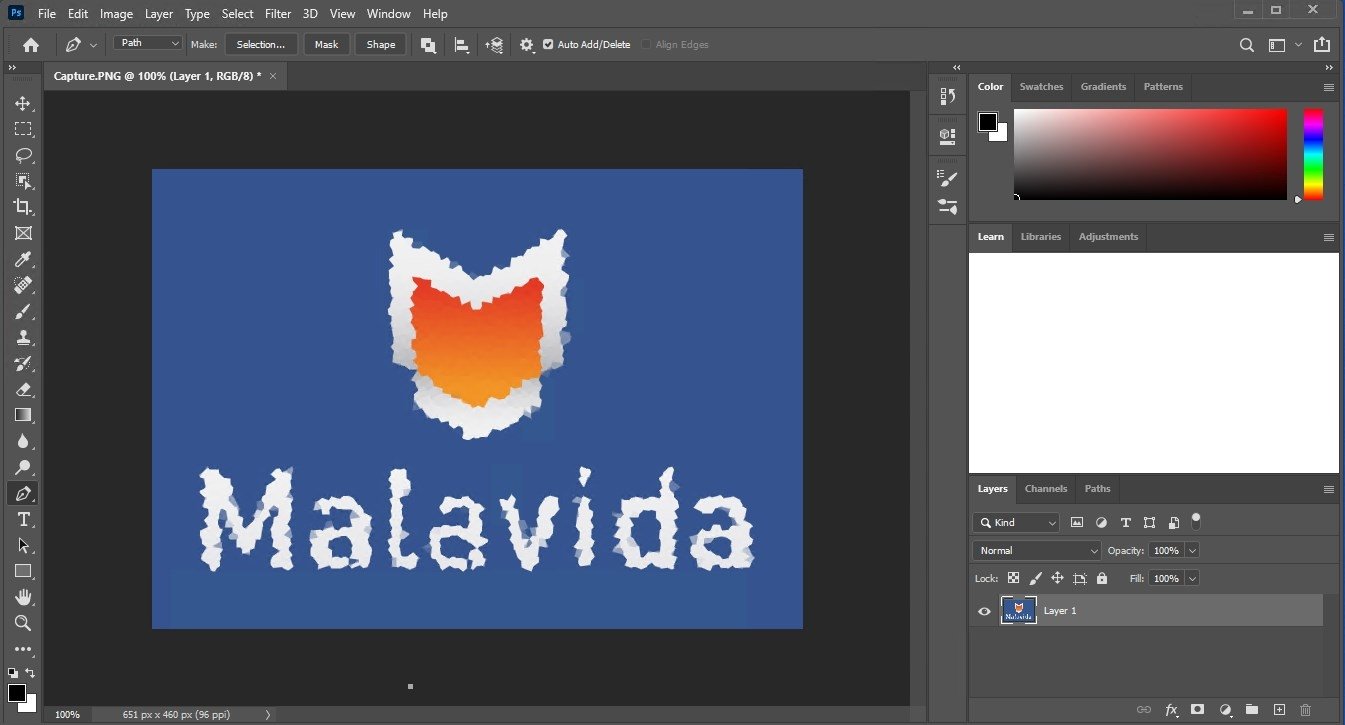Open the Color panel flyout menu

(1328, 87)
